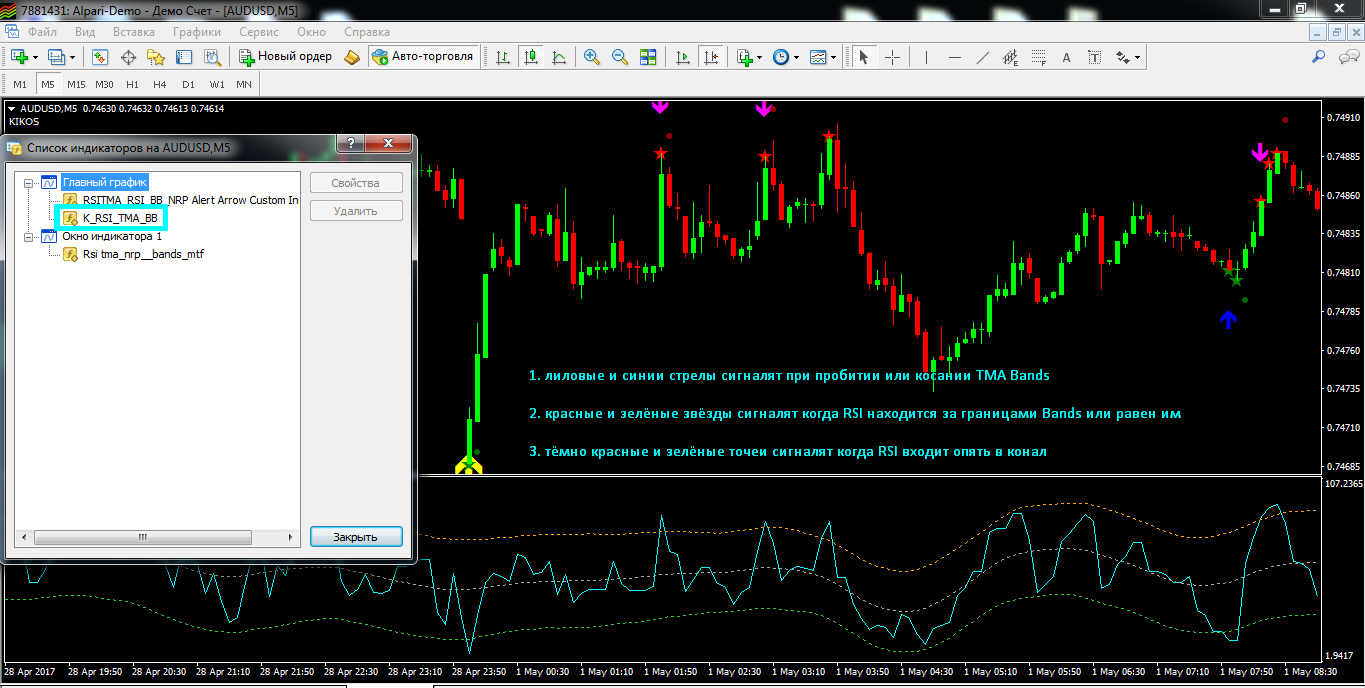Click the Zoom Out magnifier icon

coord(620,57)
